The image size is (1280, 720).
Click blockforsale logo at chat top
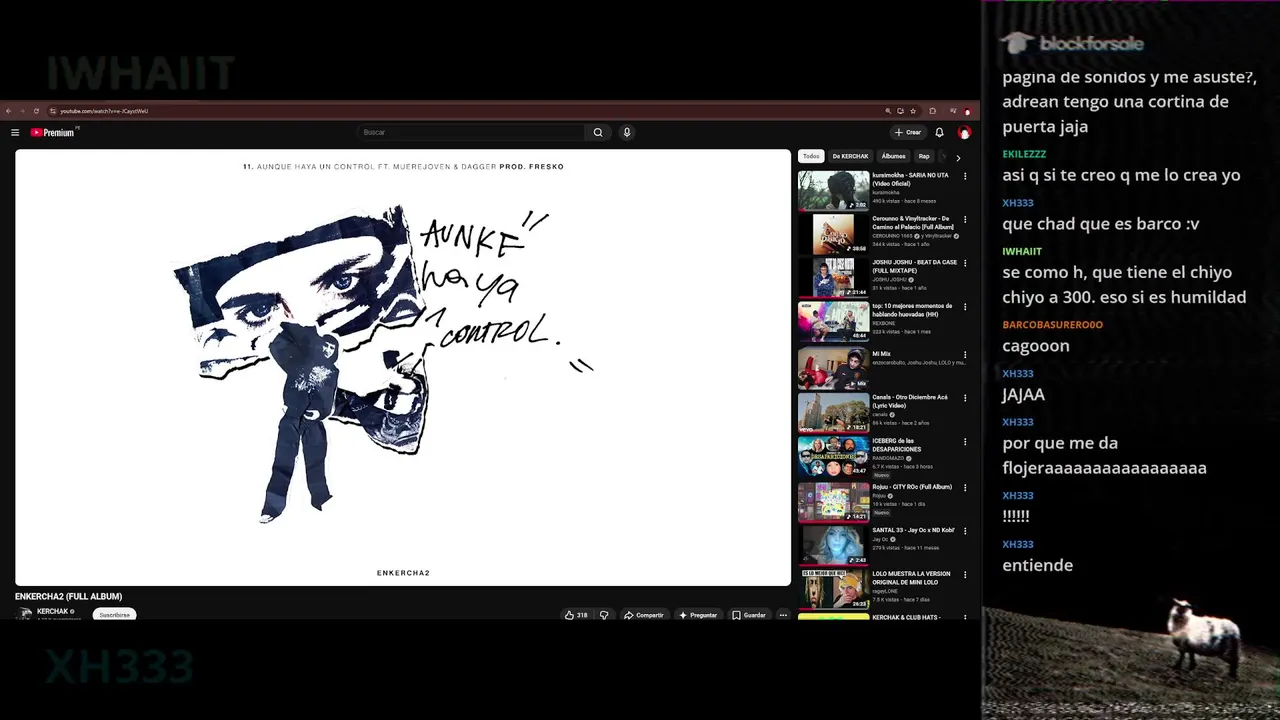tap(1073, 43)
